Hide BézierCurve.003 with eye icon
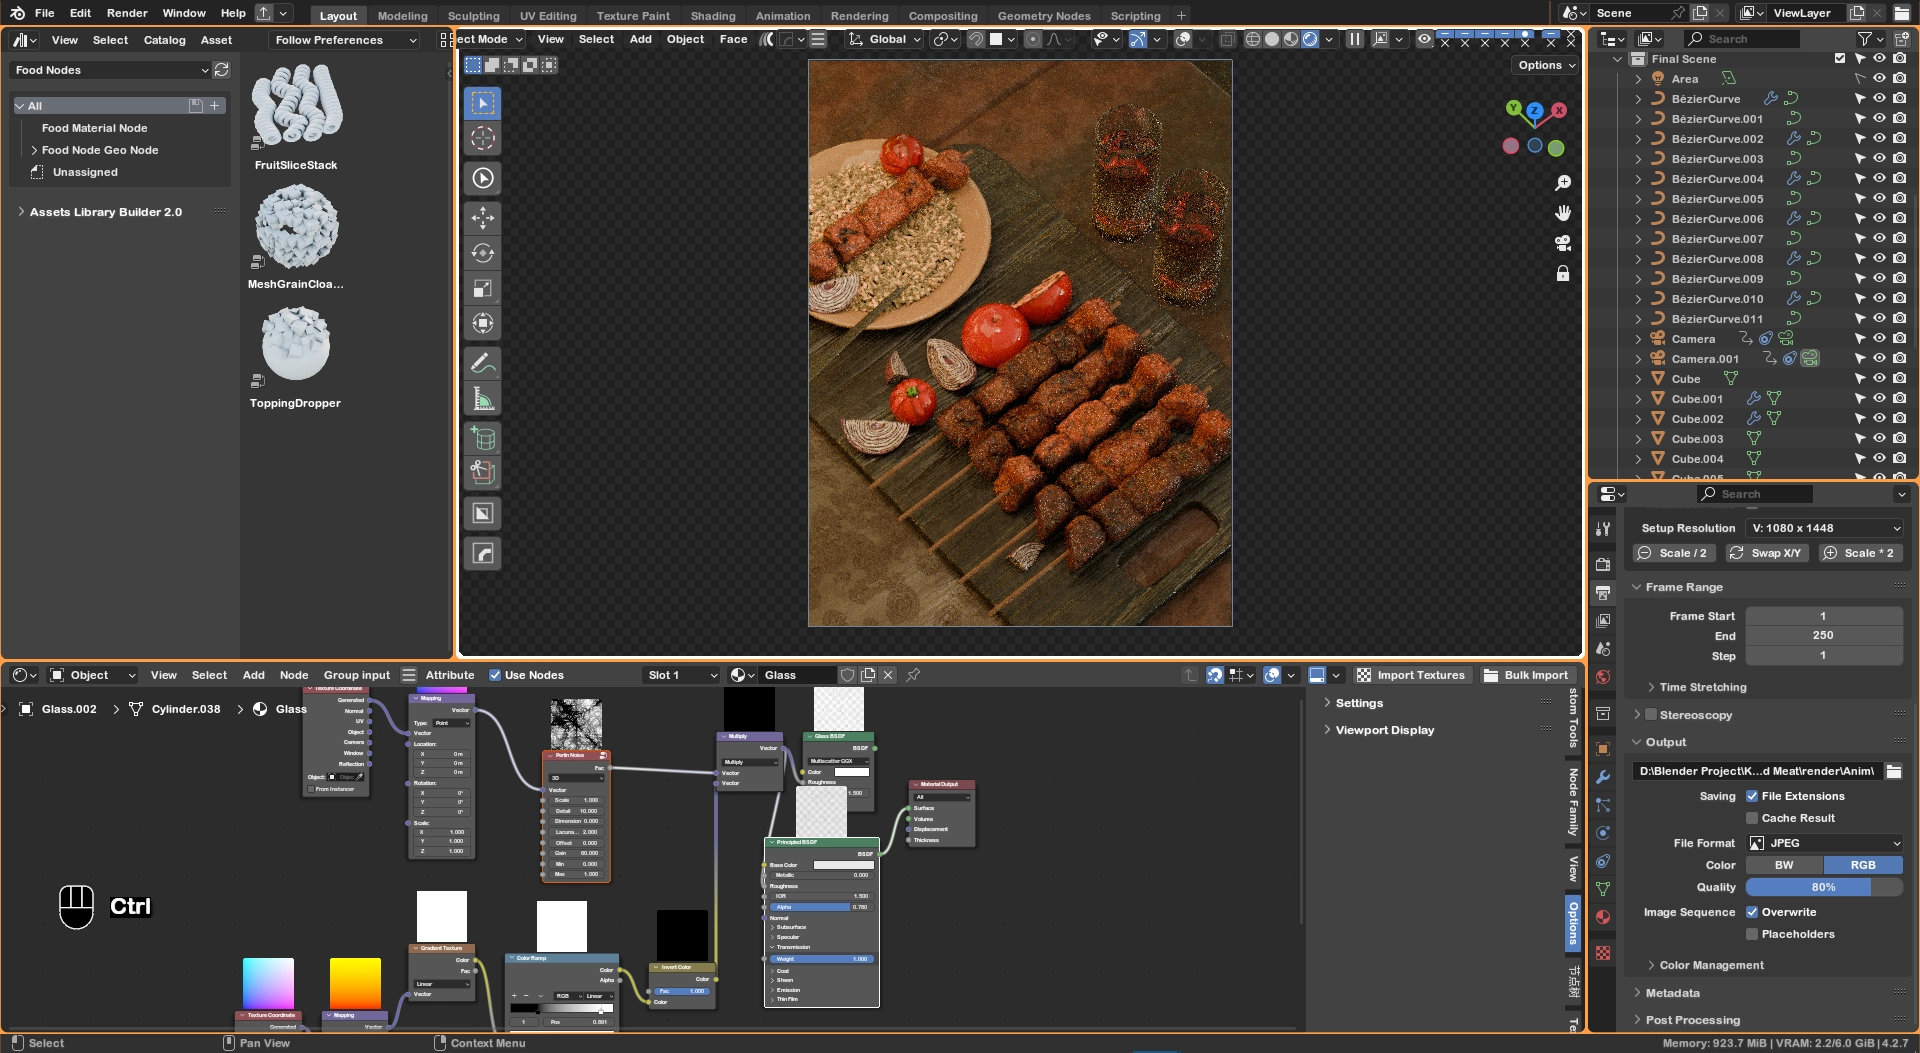1920x1053 pixels. coord(1879,158)
